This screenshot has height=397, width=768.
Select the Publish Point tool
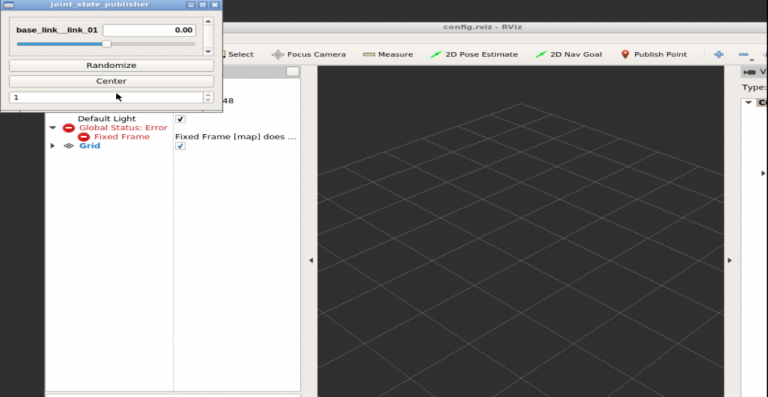click(x=653, y=54)
